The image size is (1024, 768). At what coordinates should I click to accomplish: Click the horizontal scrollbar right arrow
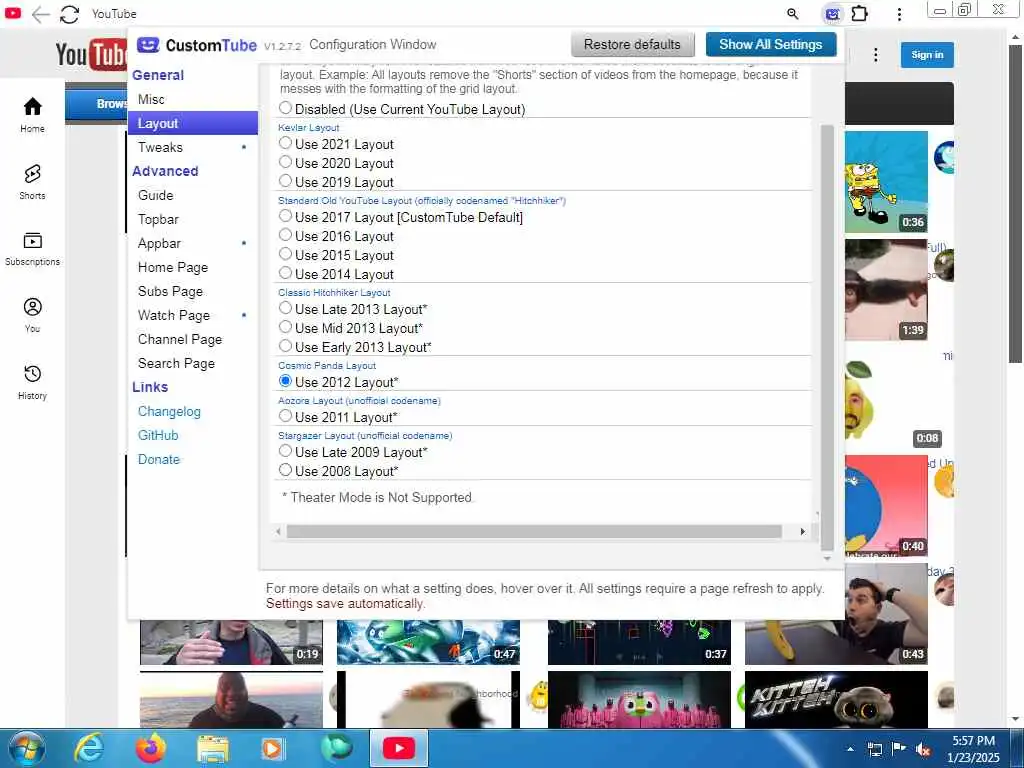coord(803,532)
